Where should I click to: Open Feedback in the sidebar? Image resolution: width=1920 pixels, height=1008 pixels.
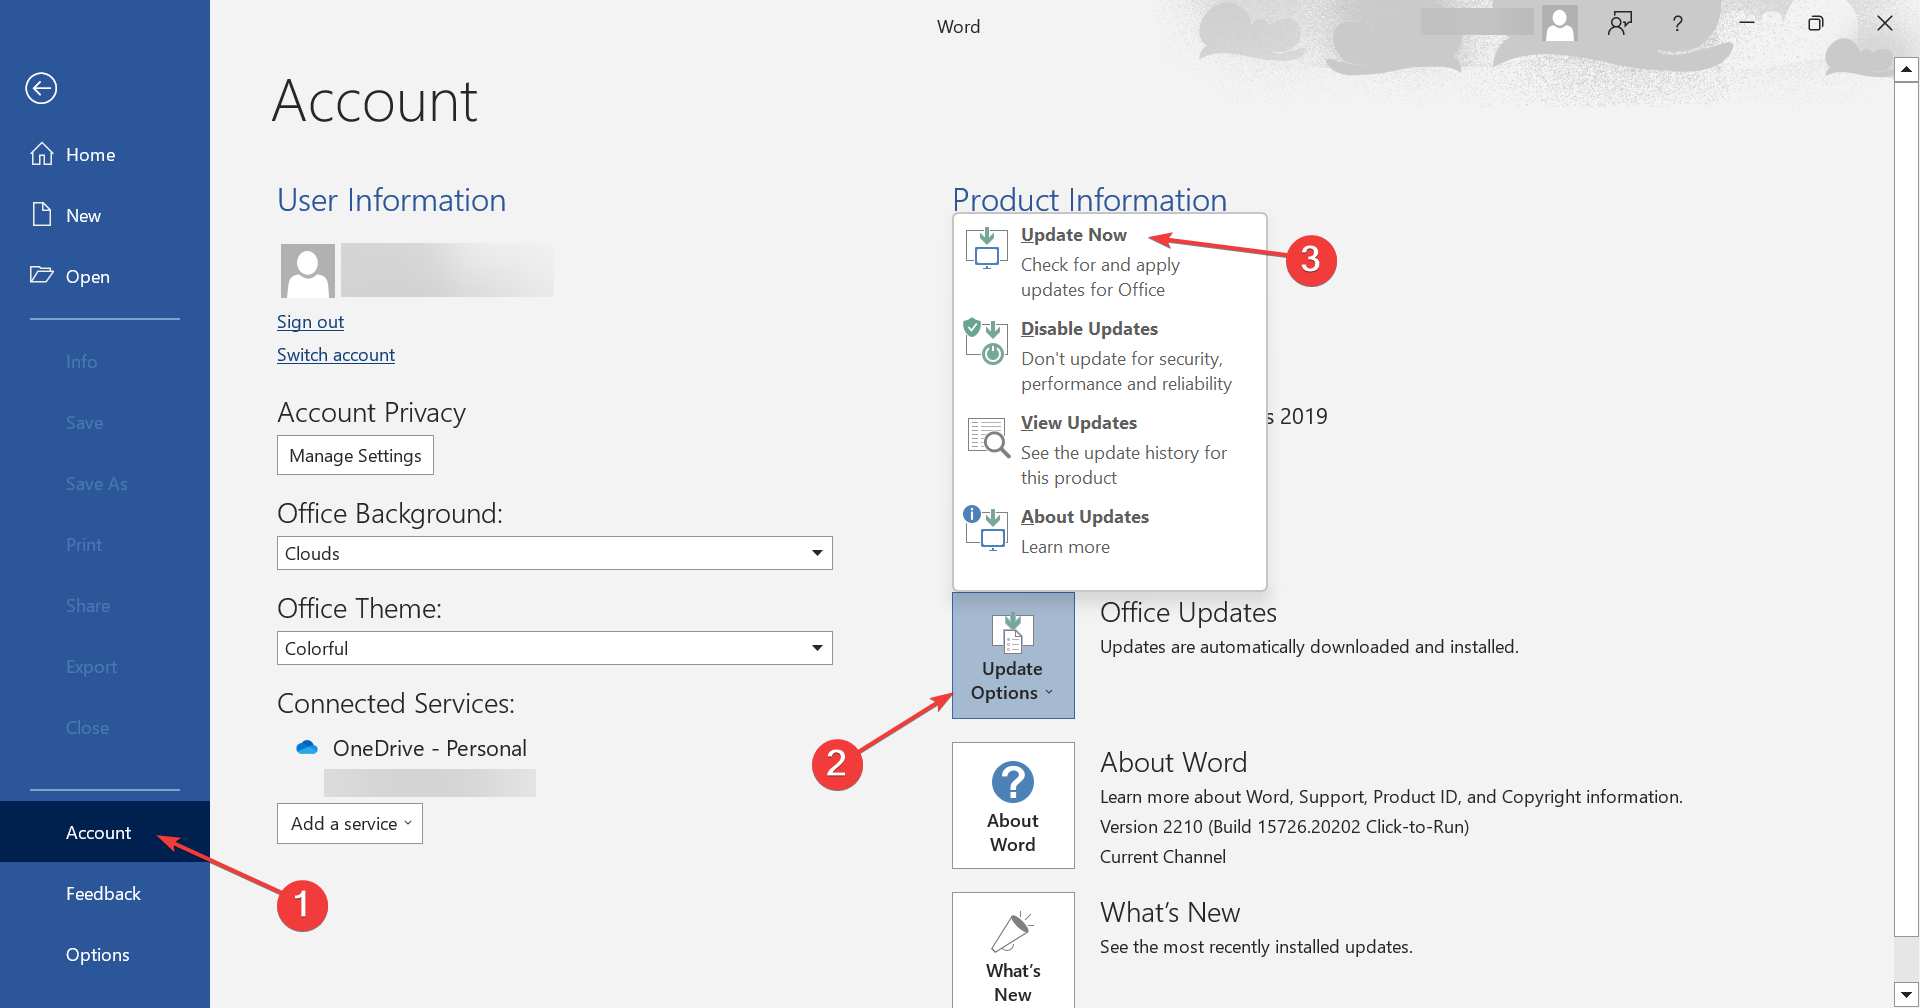pos(105,893)
